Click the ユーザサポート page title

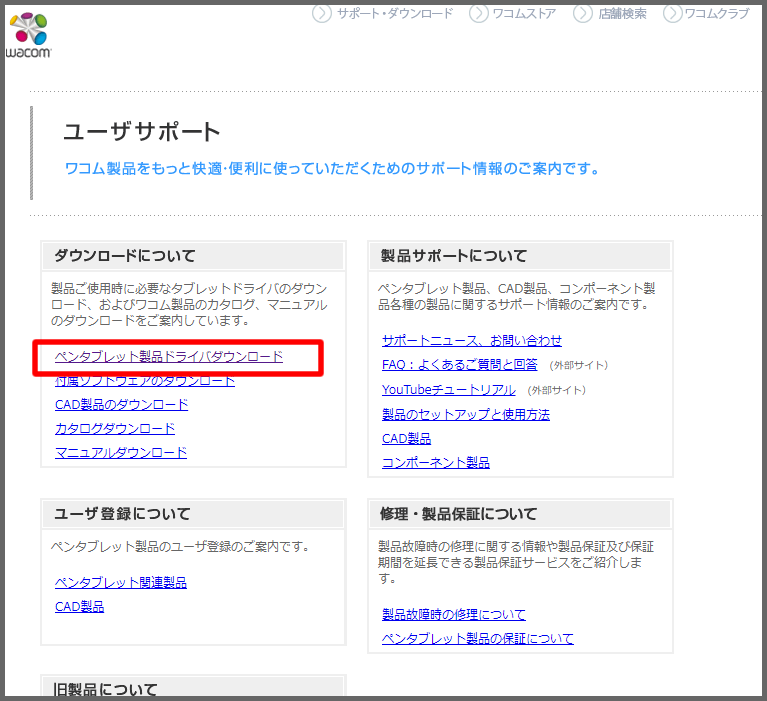click(x=142, y=132)
